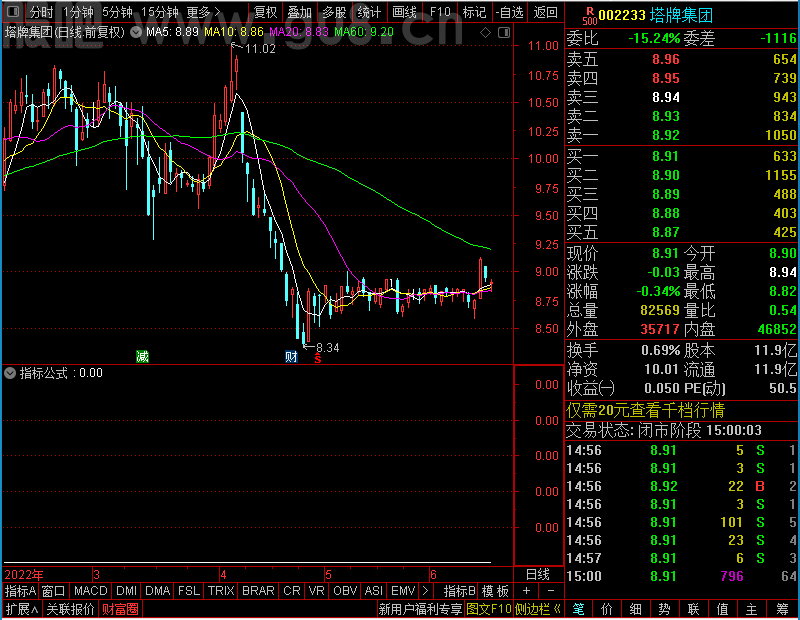
Task: Click the 仅需20元查看千档行情 link
Action: coord(645,410)
